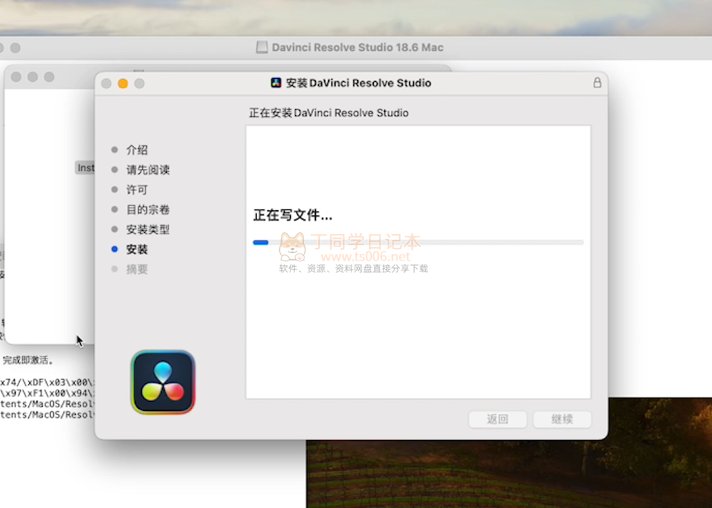Click the installation progress bar
Screen dimensions: 712x508
pos(418,242)
